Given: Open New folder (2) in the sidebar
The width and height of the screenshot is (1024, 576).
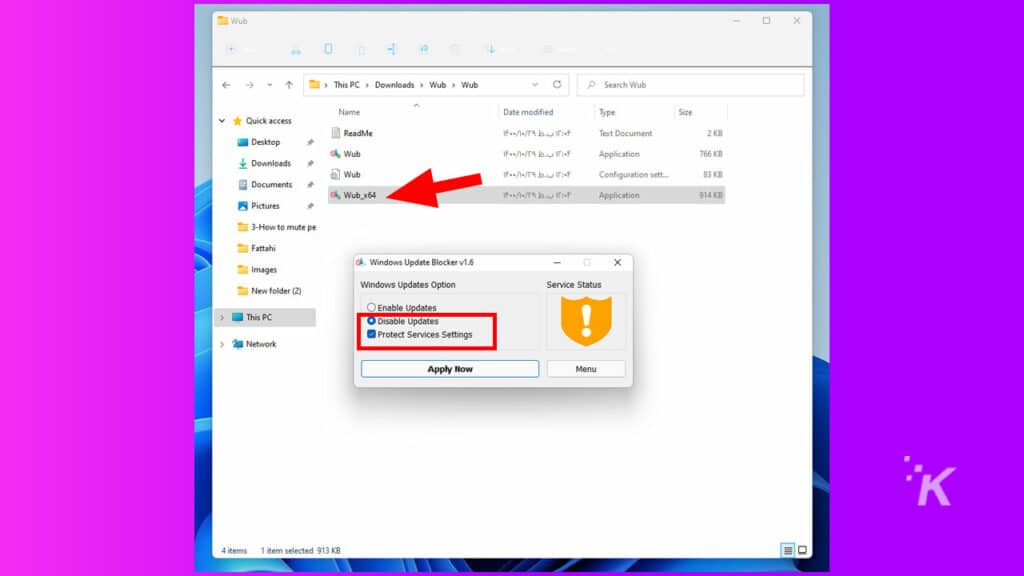Looking at the screenshot, I should [276, 291].
